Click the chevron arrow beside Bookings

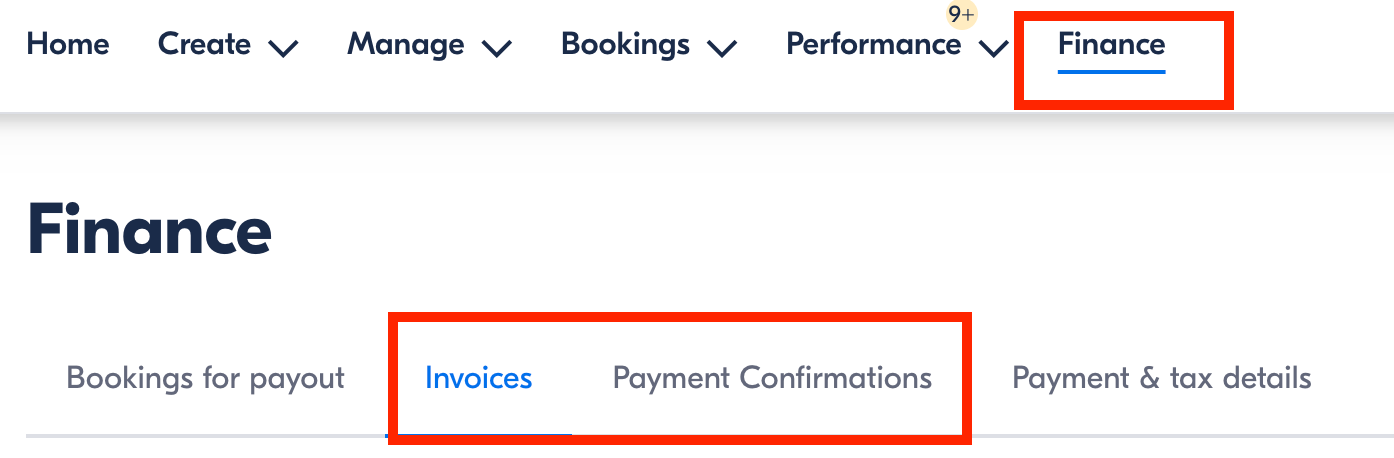(722, 48)
